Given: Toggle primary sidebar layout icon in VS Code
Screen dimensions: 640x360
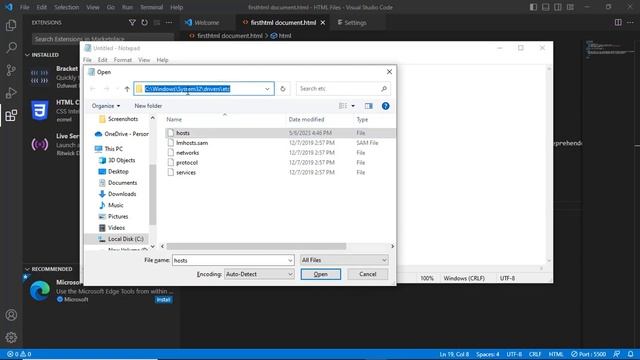Looking at the screenshot, I should [533, 7].
